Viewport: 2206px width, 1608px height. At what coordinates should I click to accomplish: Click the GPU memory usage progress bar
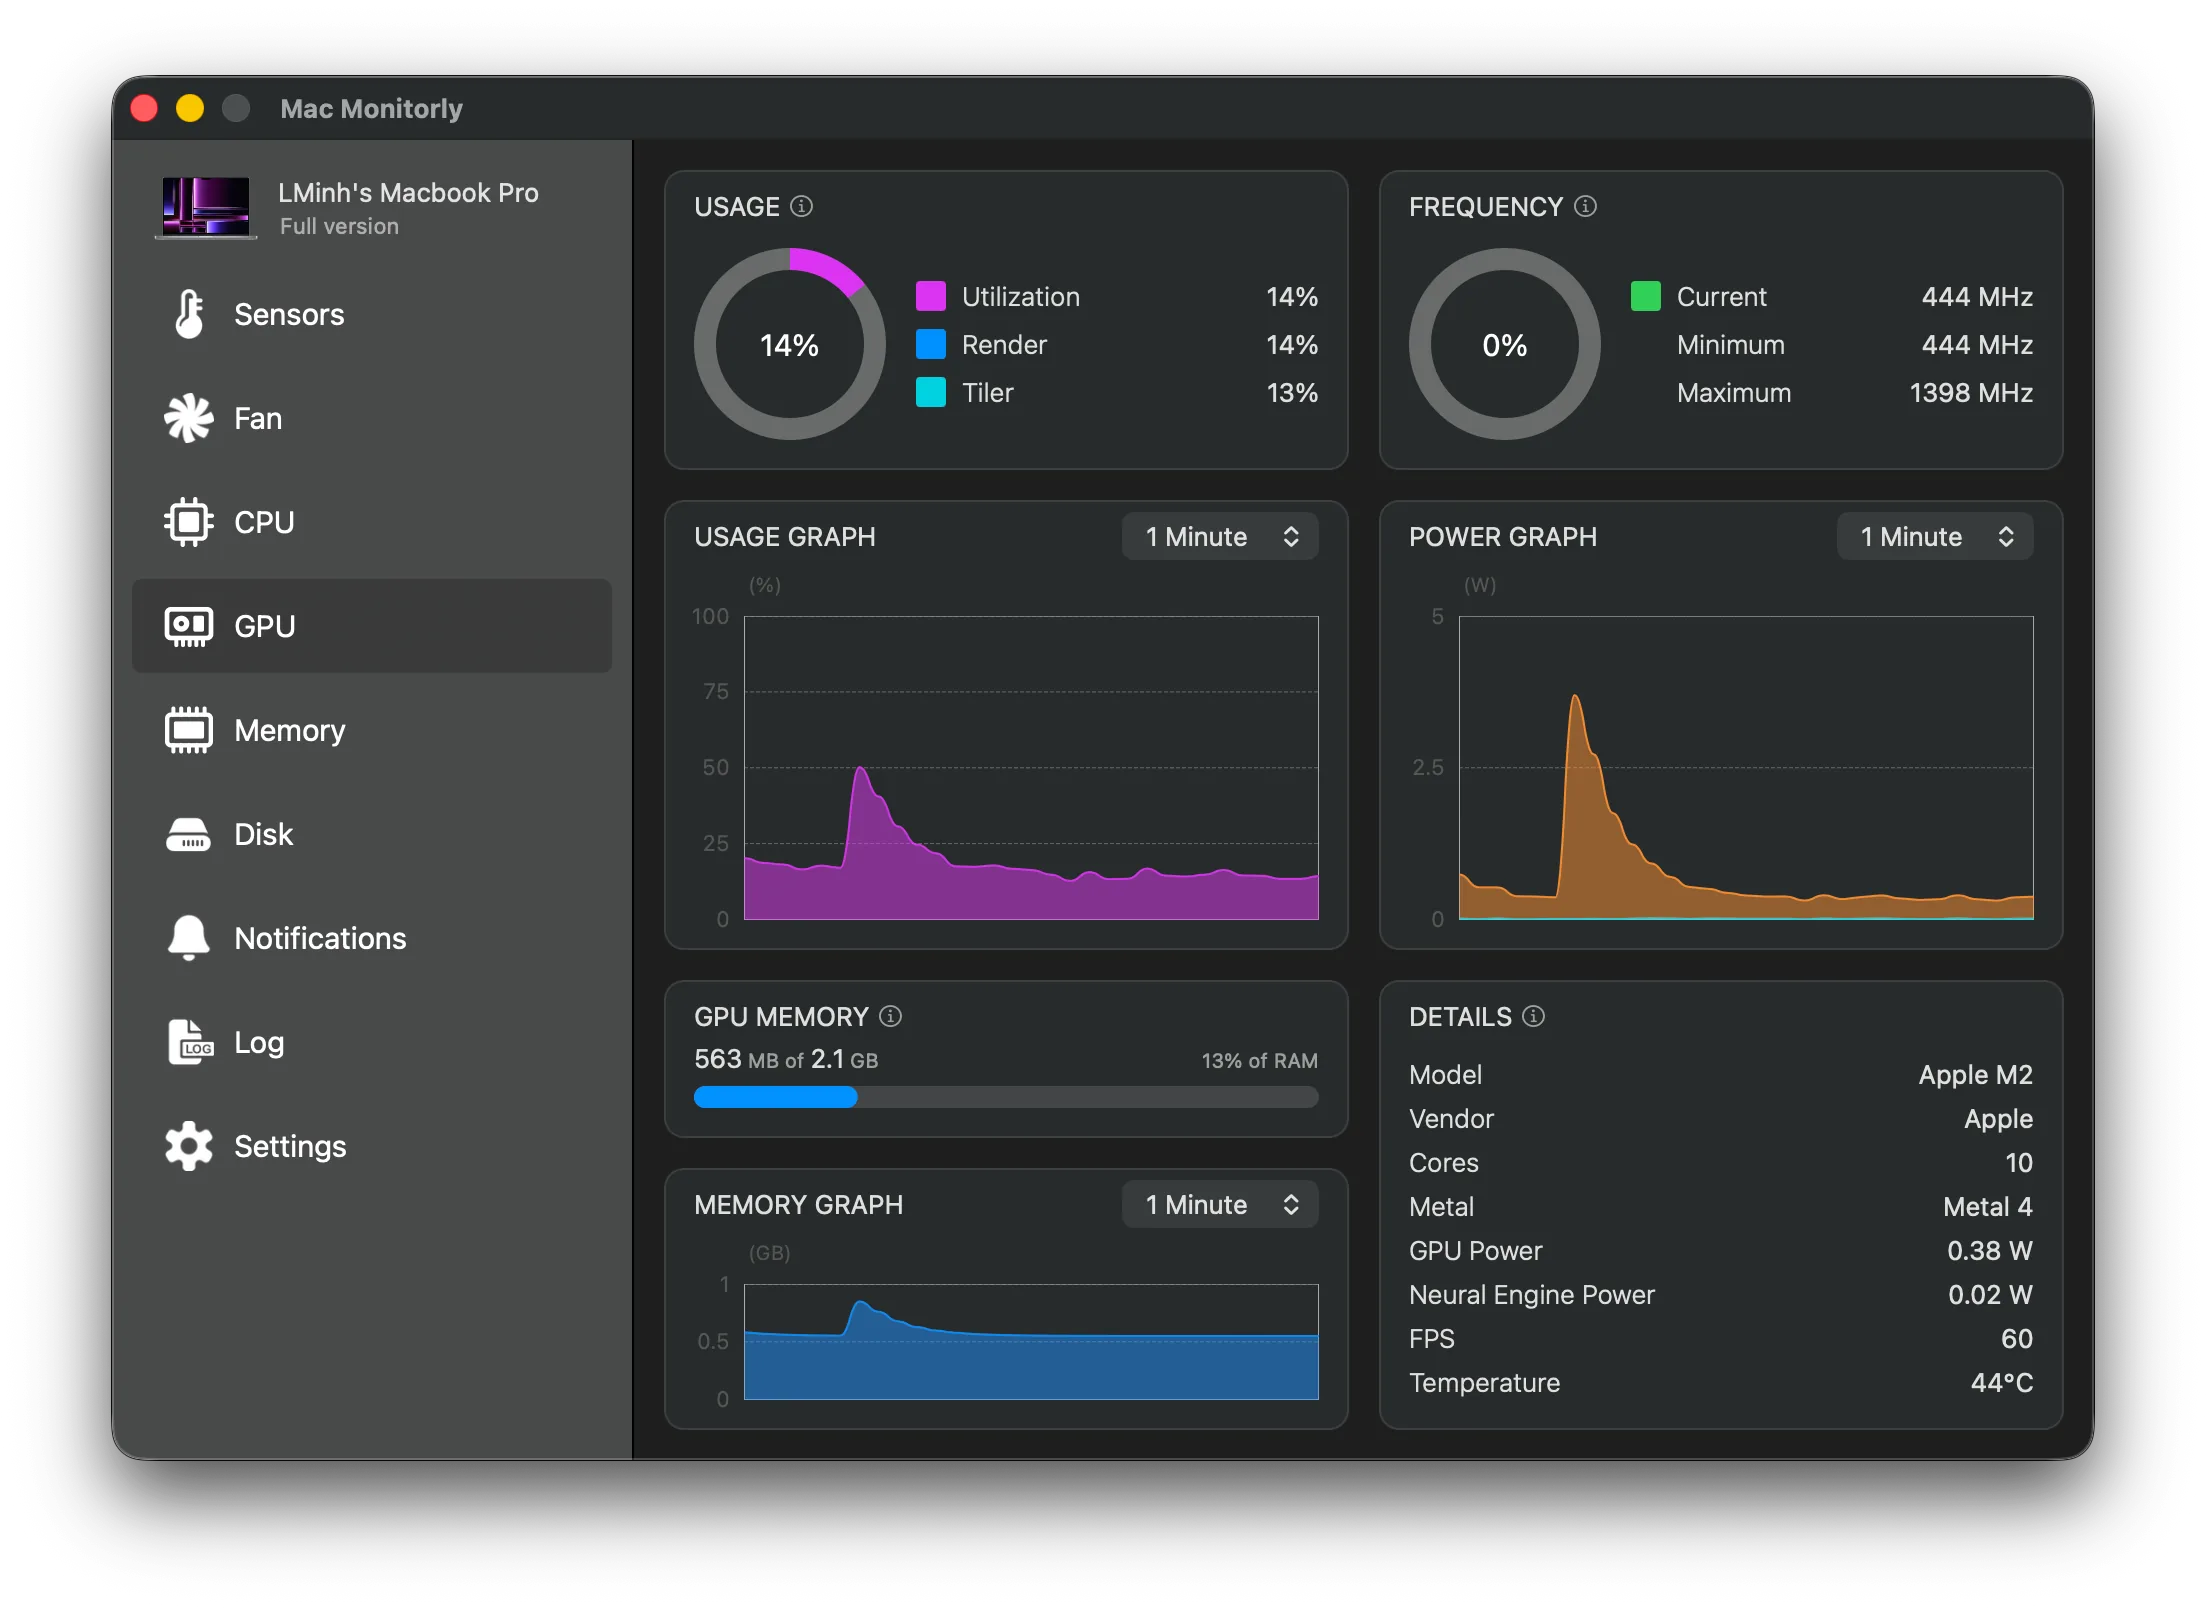1006,1097
